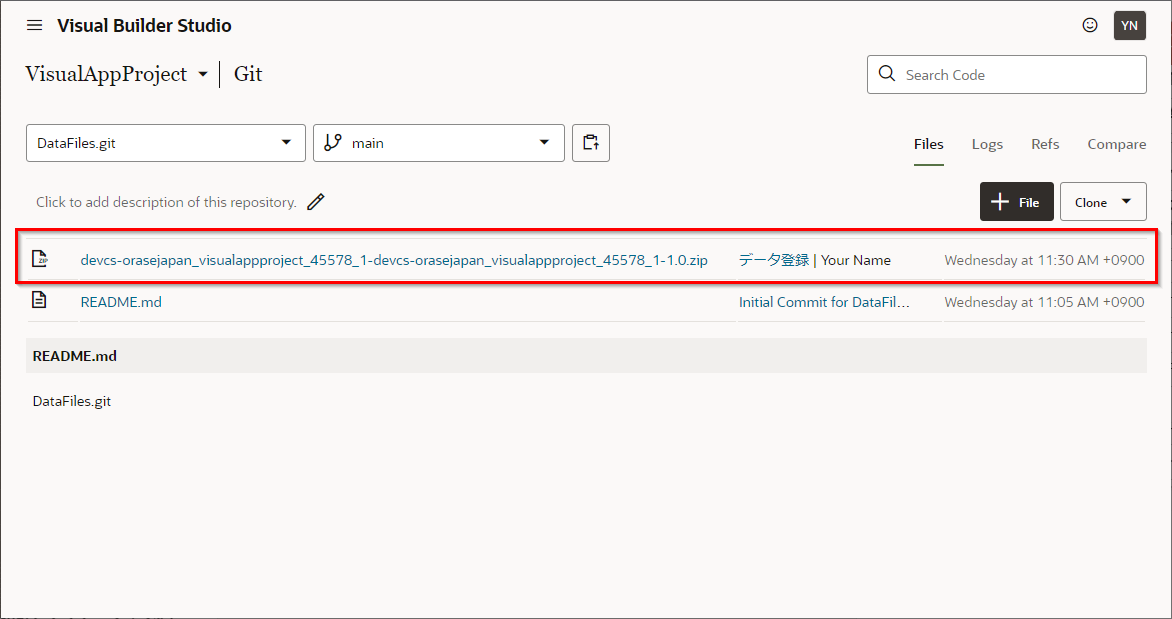The height and width of the screenshot is (619, 1172).
Task: Click the smiley feedback icon
Action: (1090, 25)
